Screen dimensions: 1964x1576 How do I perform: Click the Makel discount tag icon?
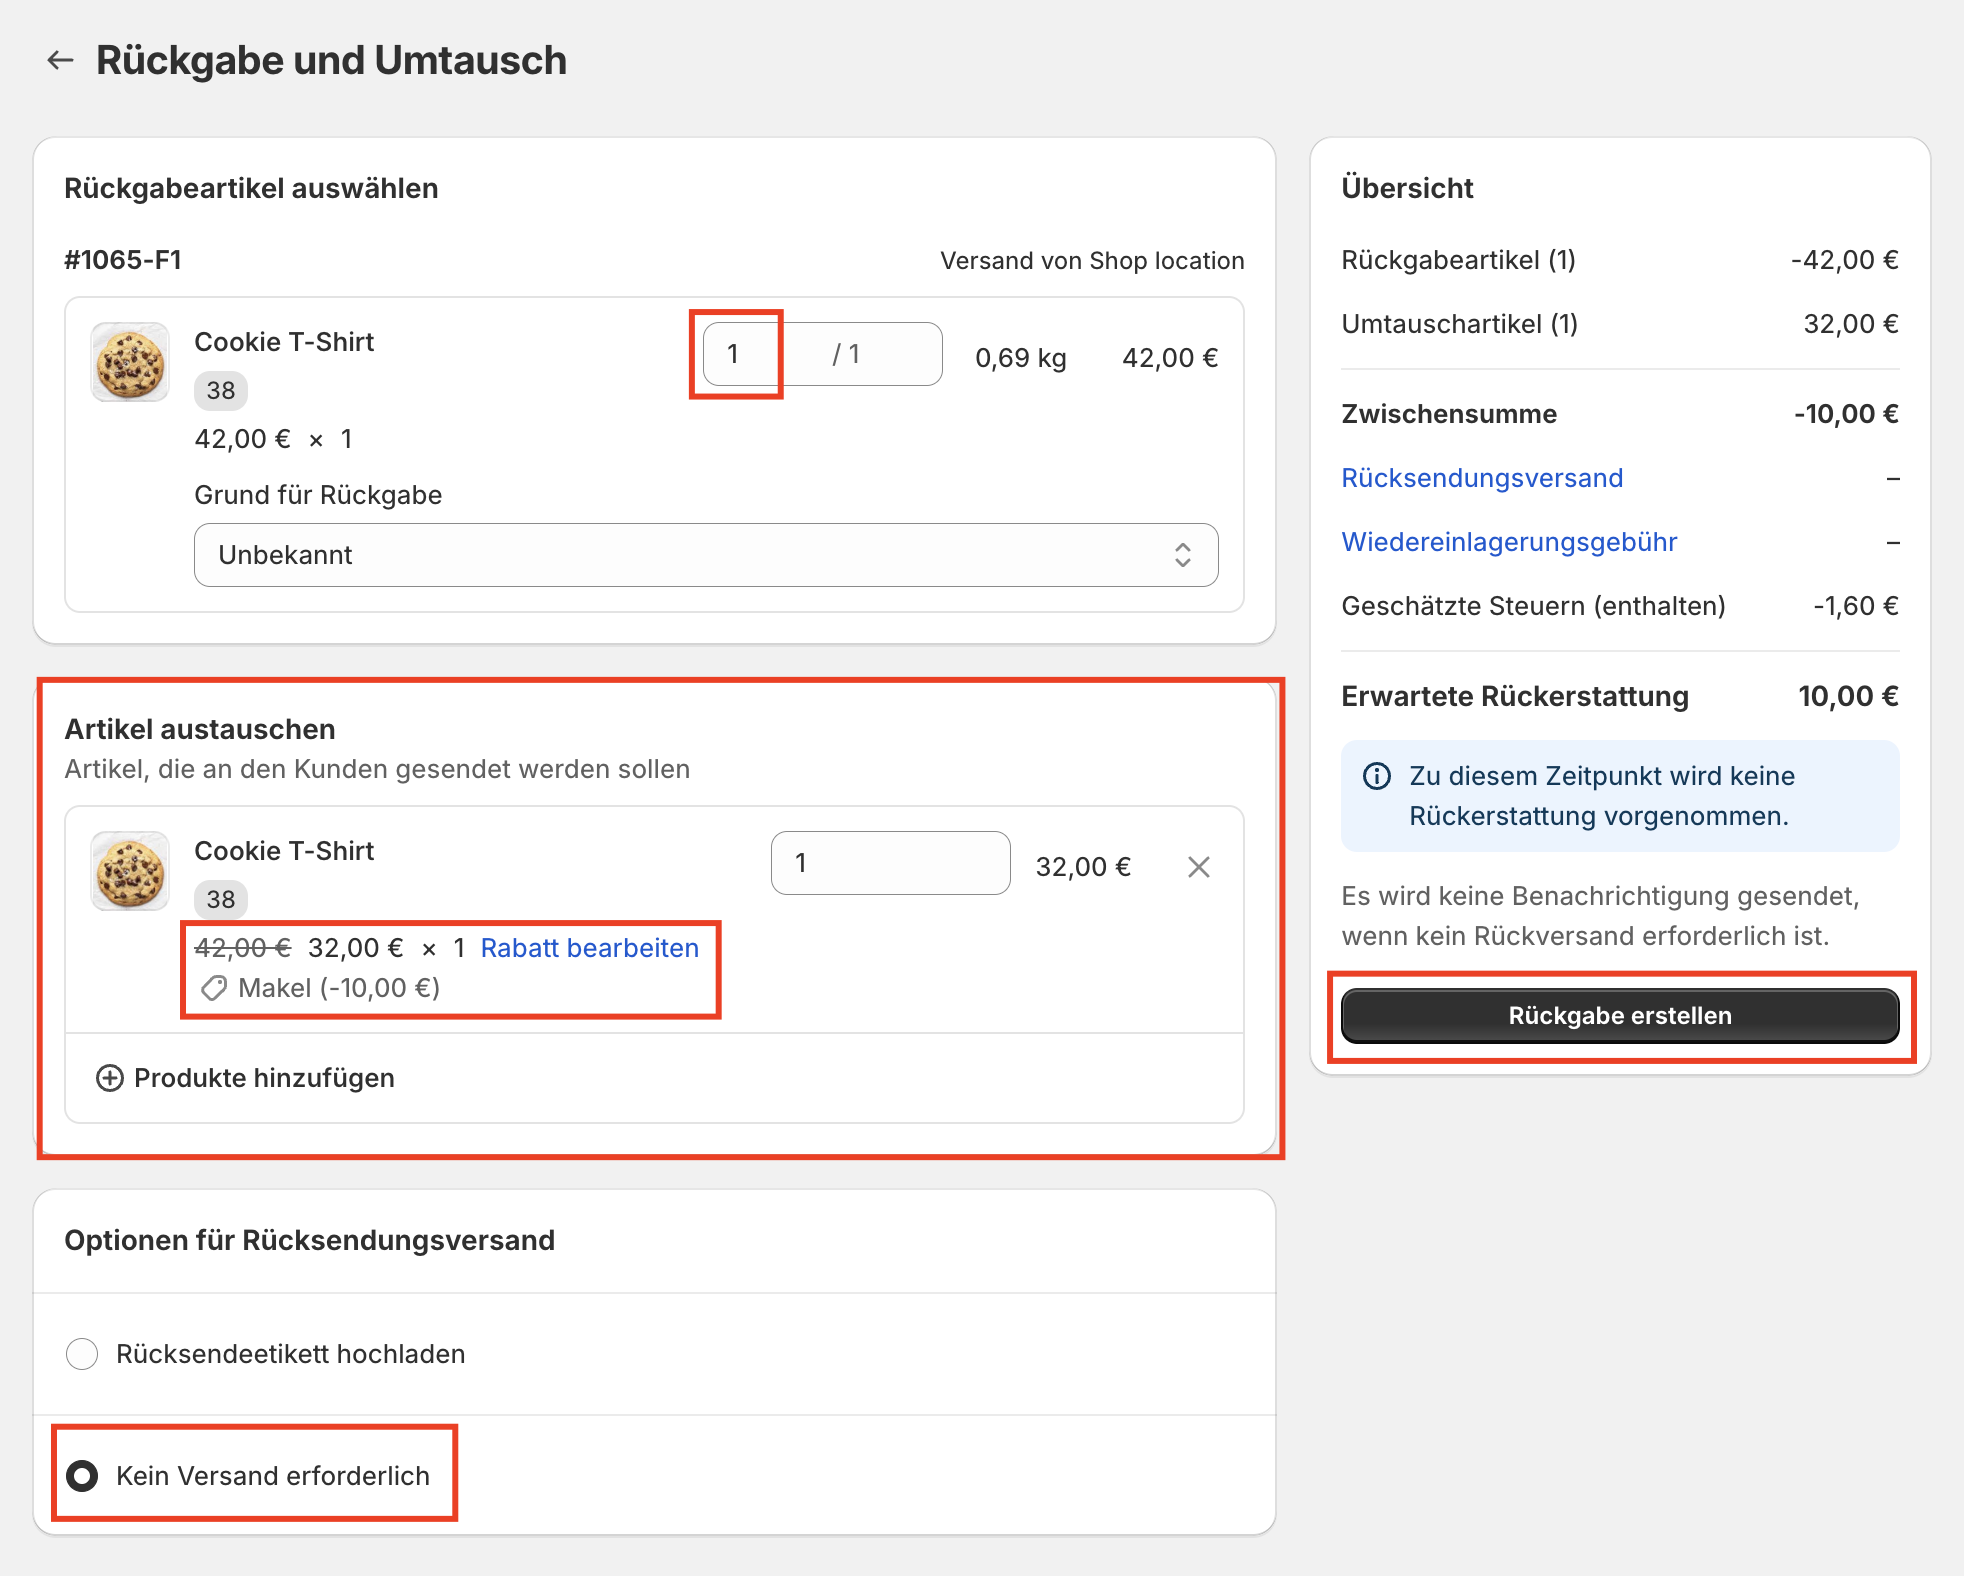click(x=214, y=989)
